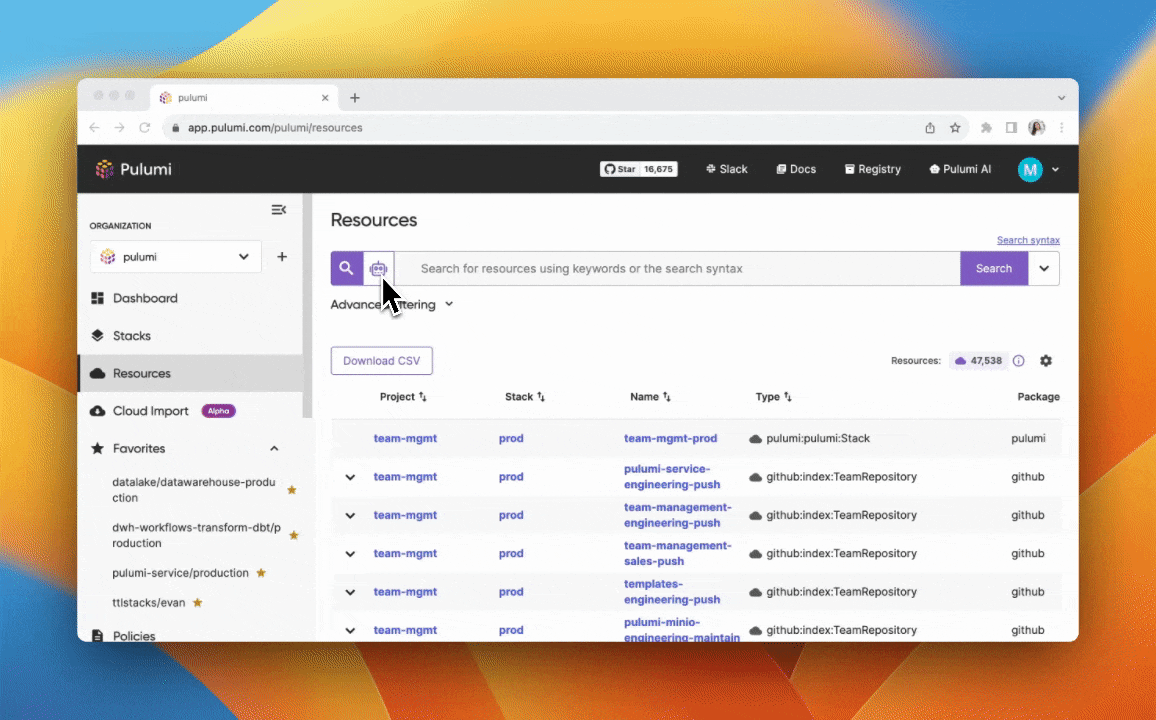This screenshot has width=1156, height=720.
Task: Open the team-management-sales-push link
Action: (678, 553)
